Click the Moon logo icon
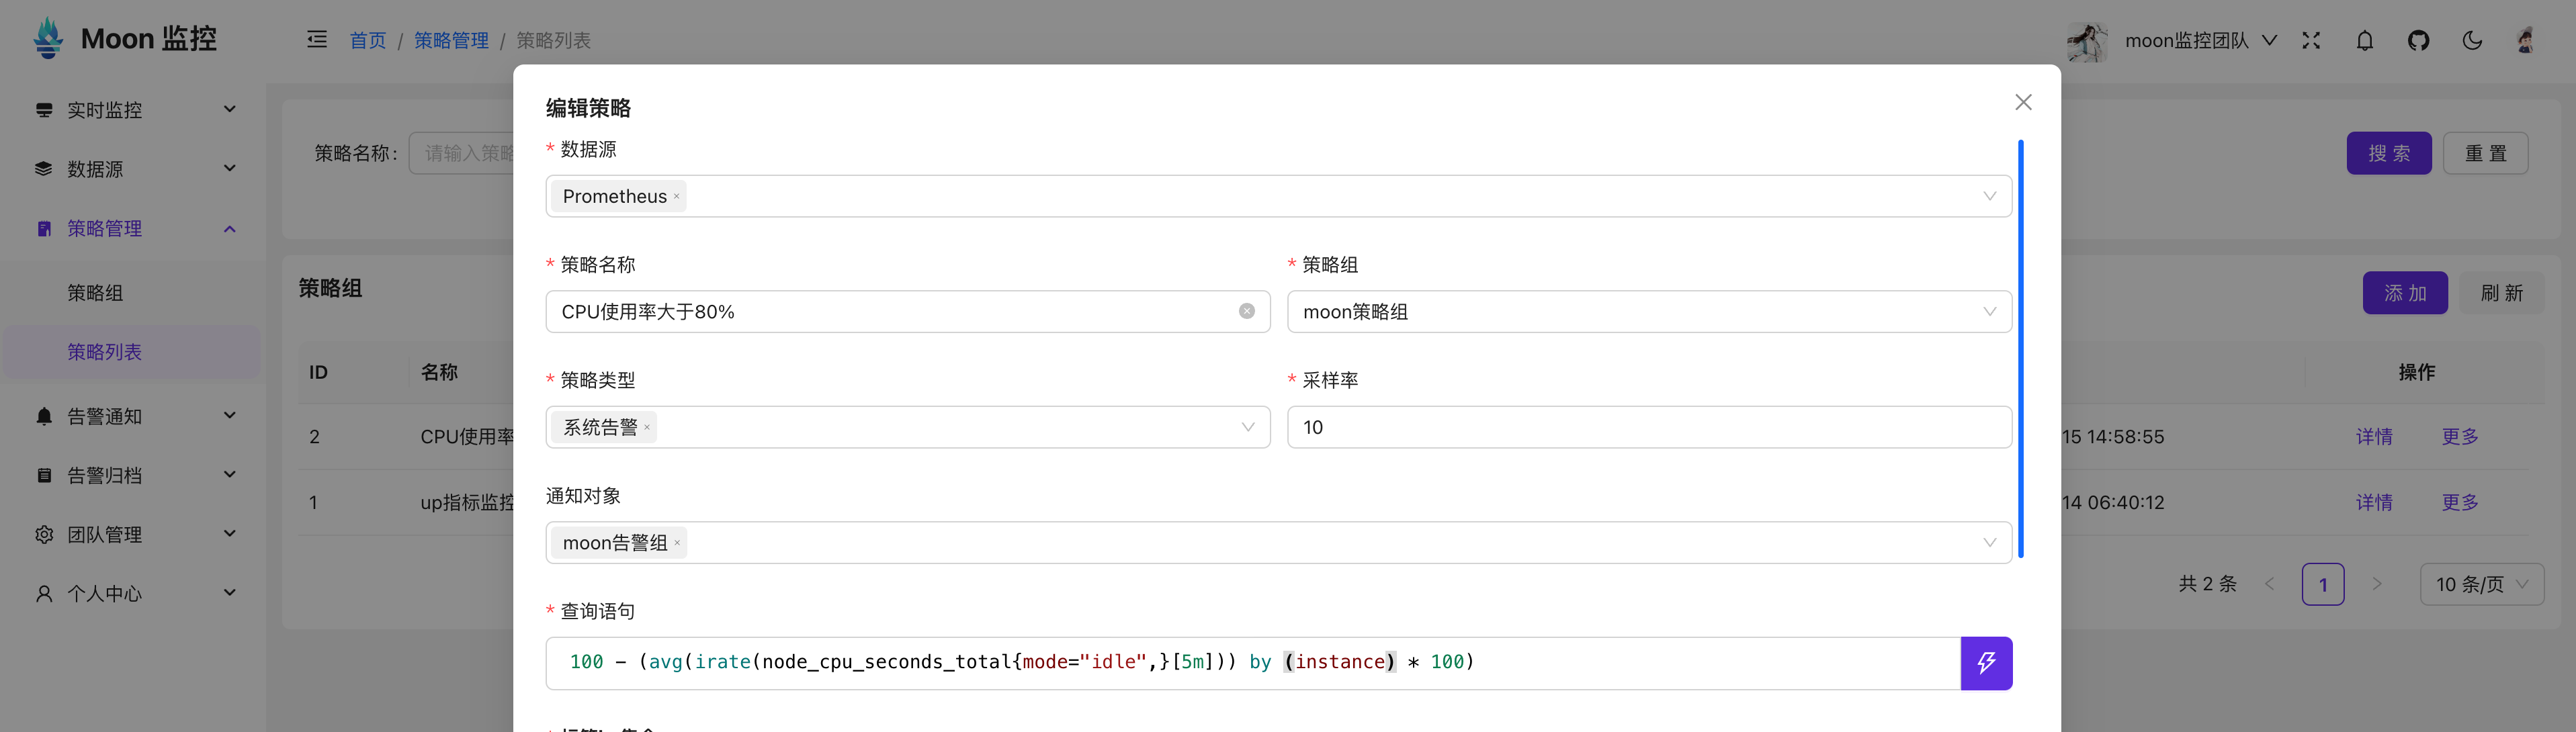 pyautogui.click(x=48, y=39)
